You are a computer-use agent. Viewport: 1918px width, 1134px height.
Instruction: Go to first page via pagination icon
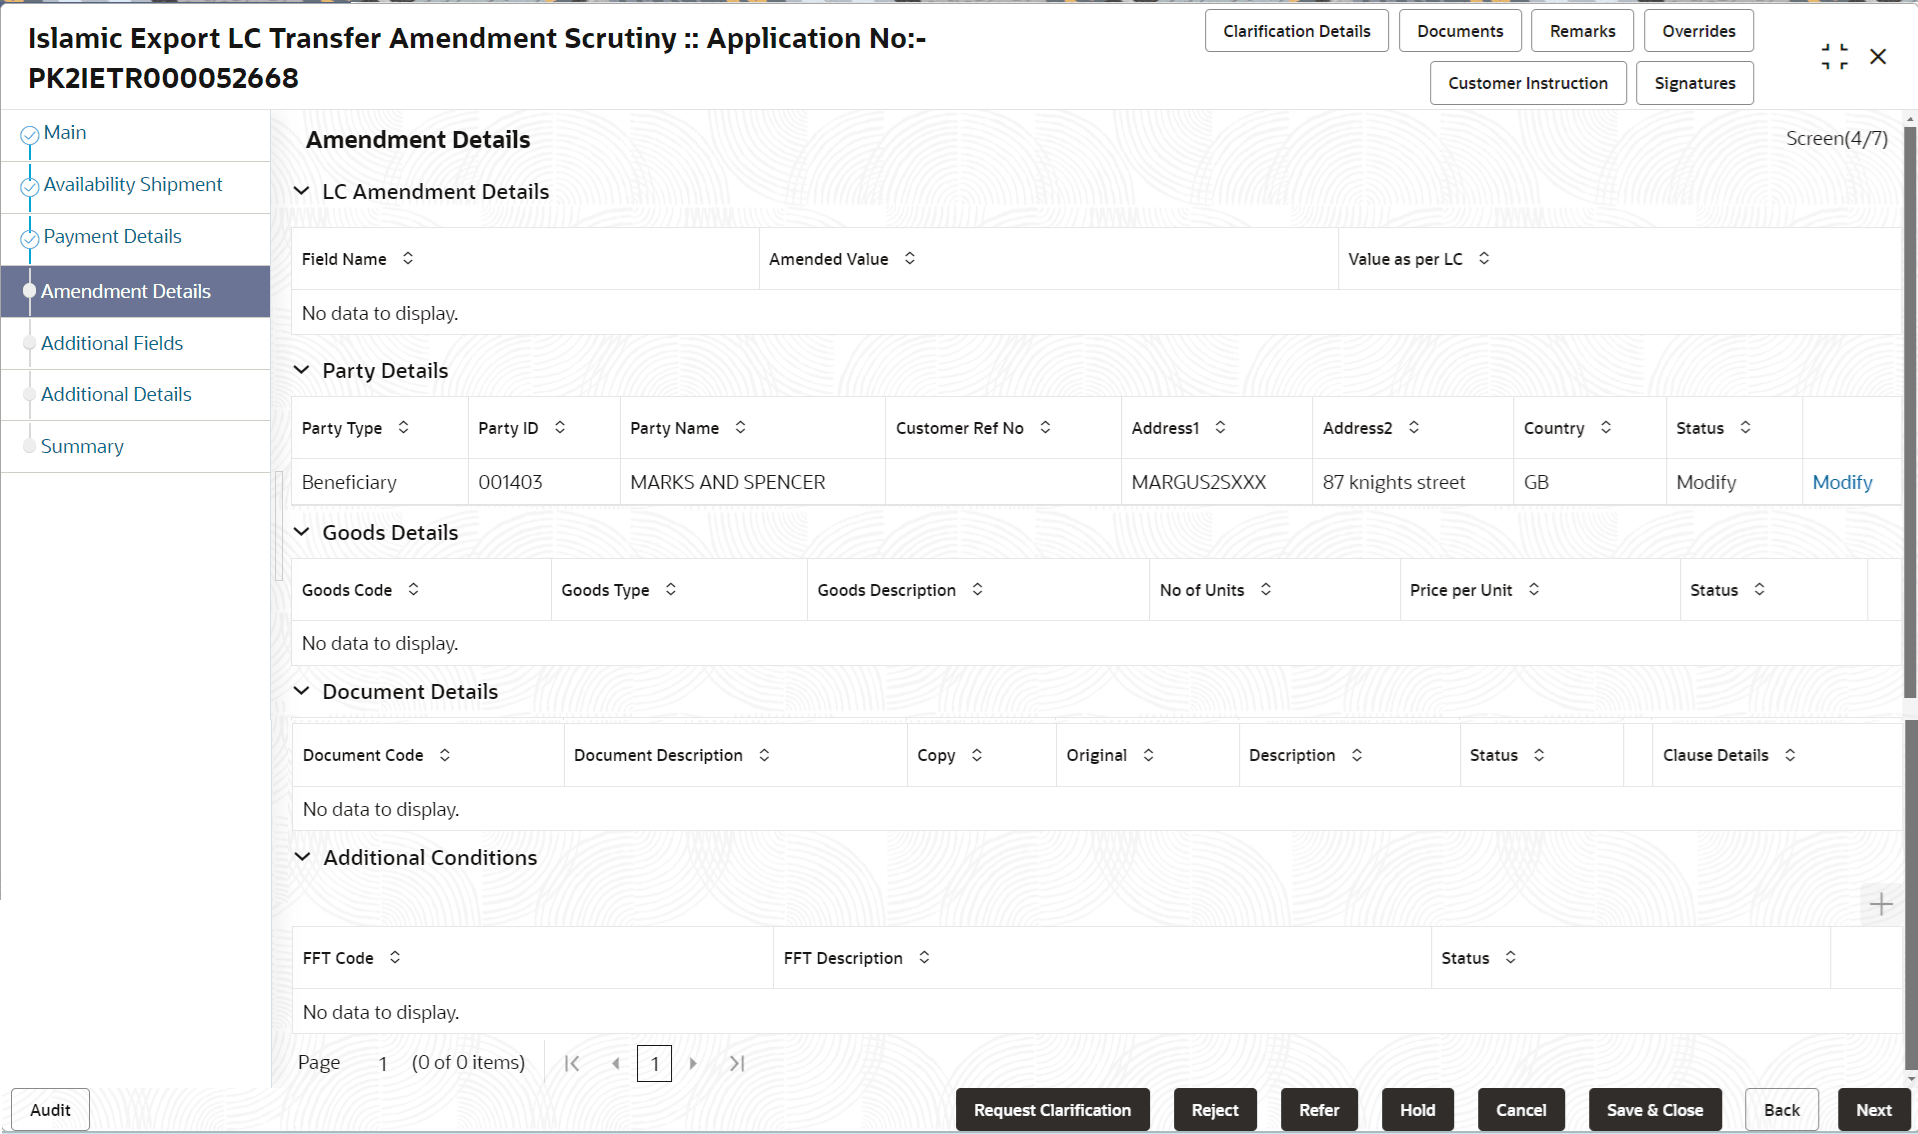click(x=572, y=1063)
